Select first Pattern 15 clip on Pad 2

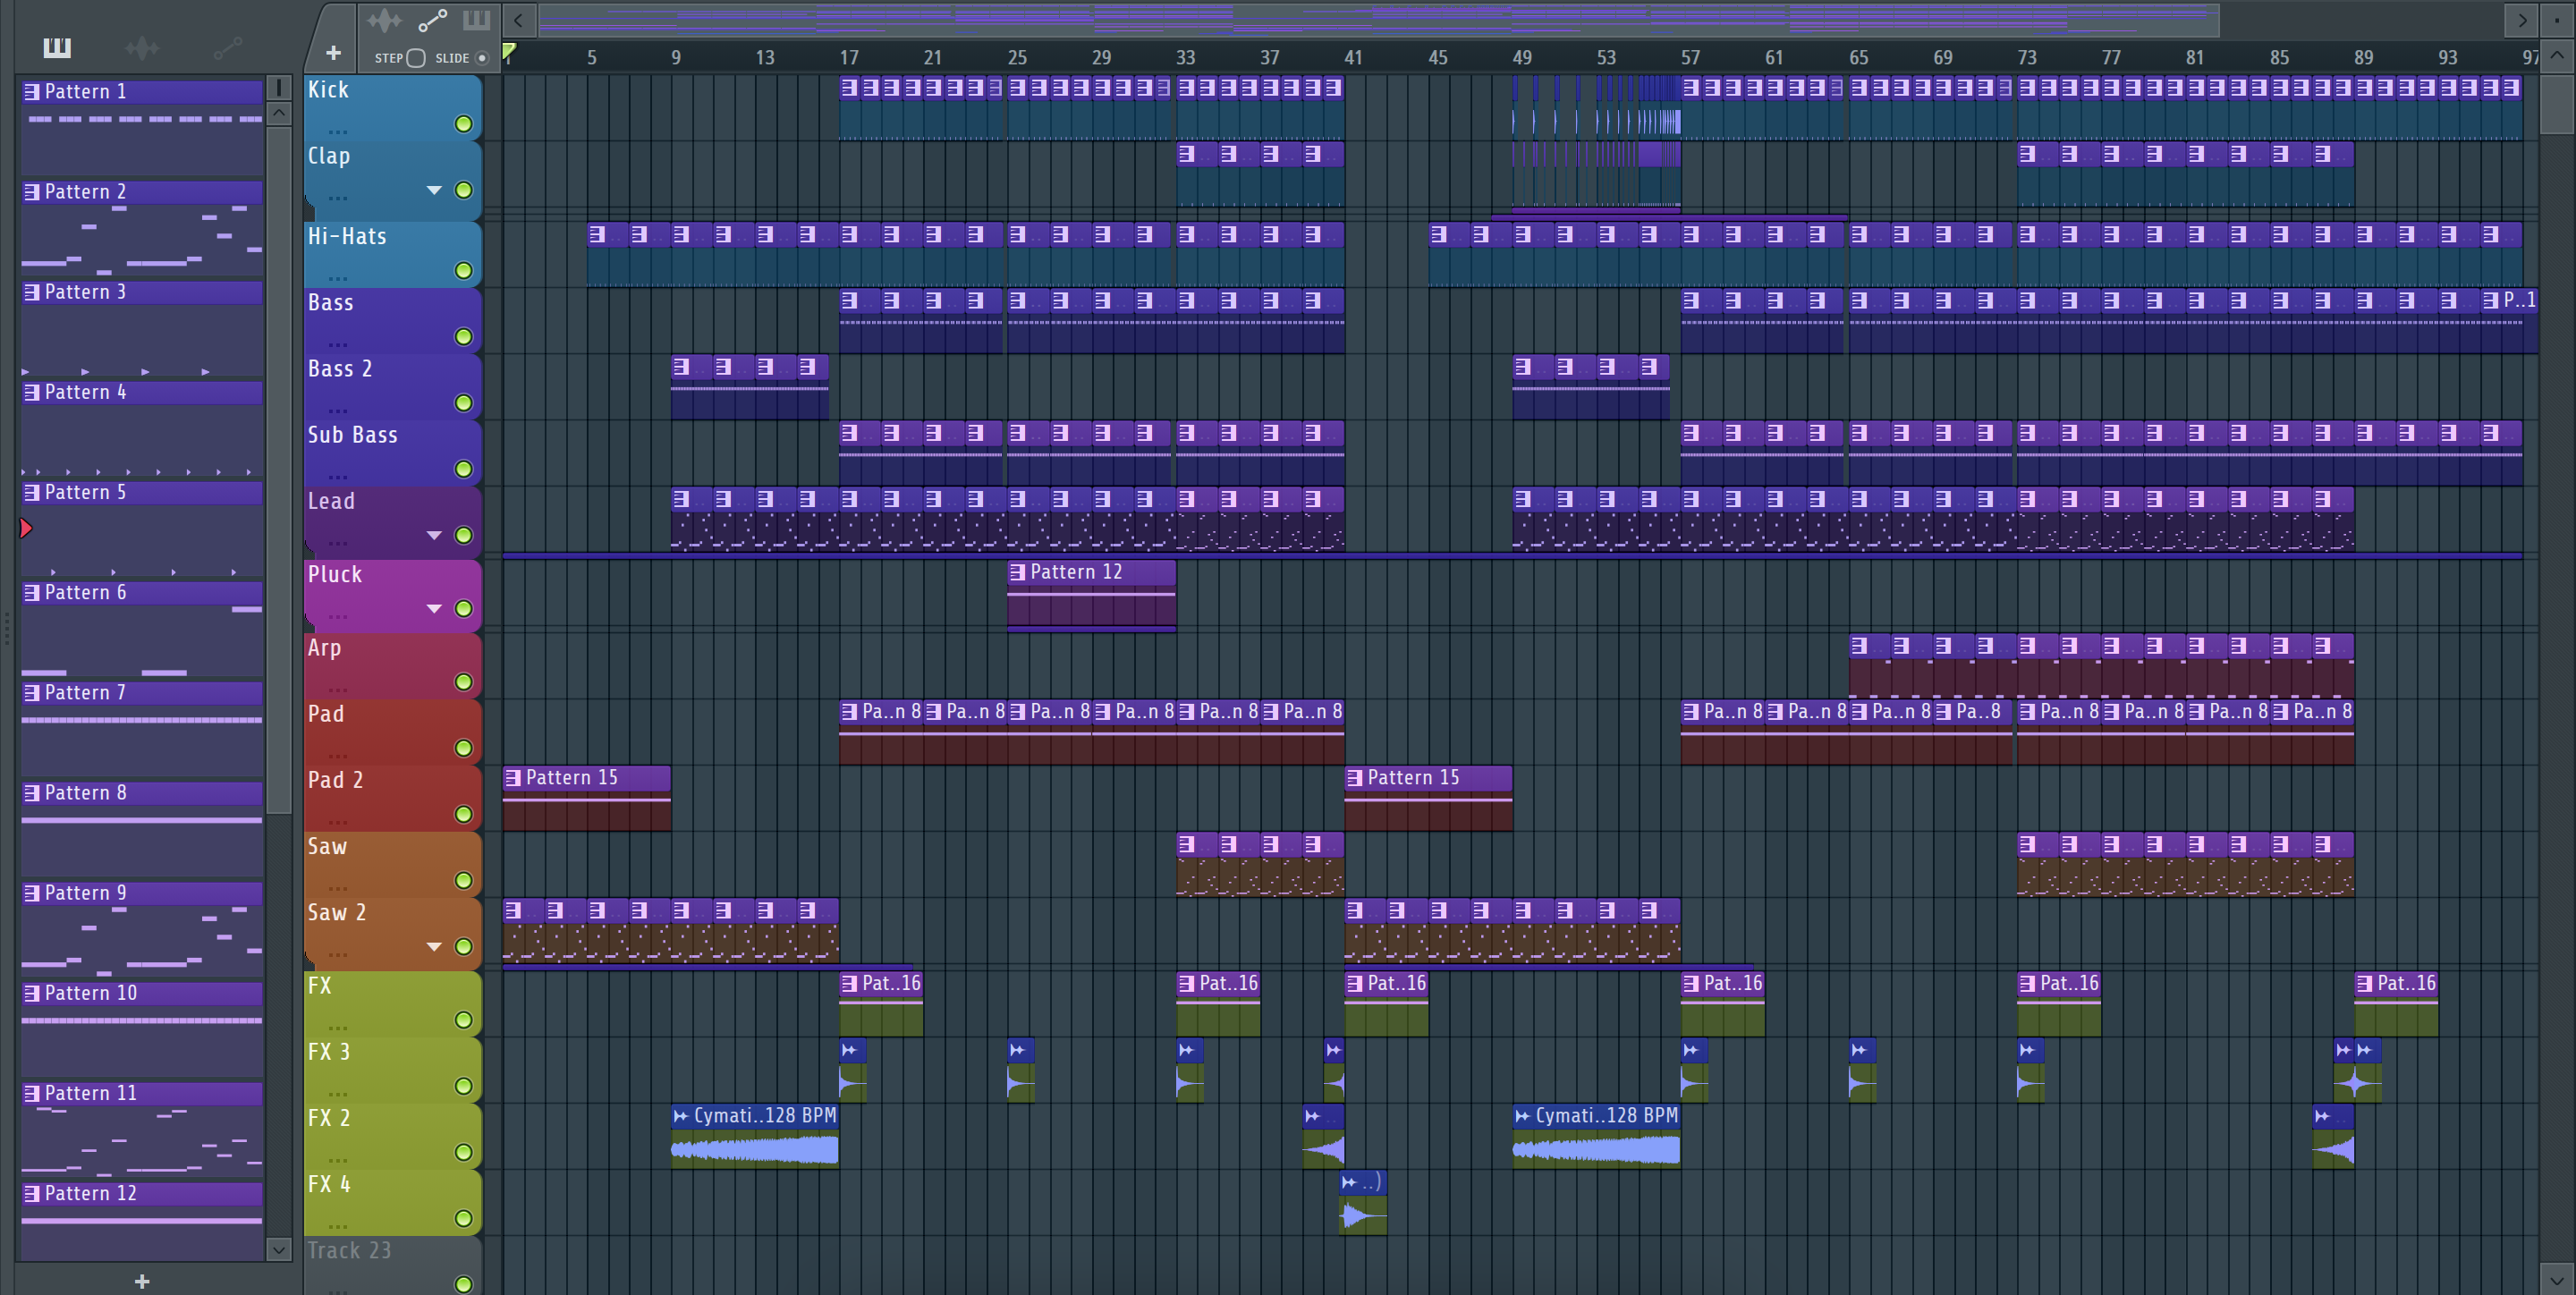coord(586,798)
